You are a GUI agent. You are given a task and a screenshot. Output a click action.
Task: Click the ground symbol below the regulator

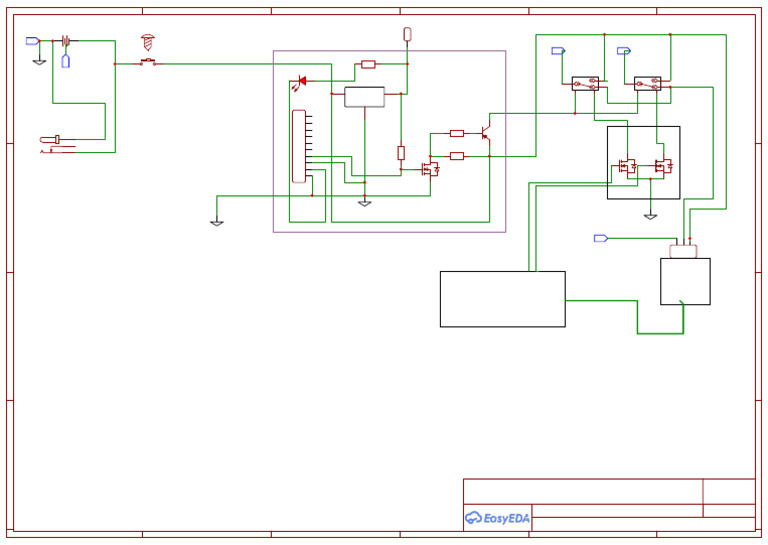tap(364, 202)
